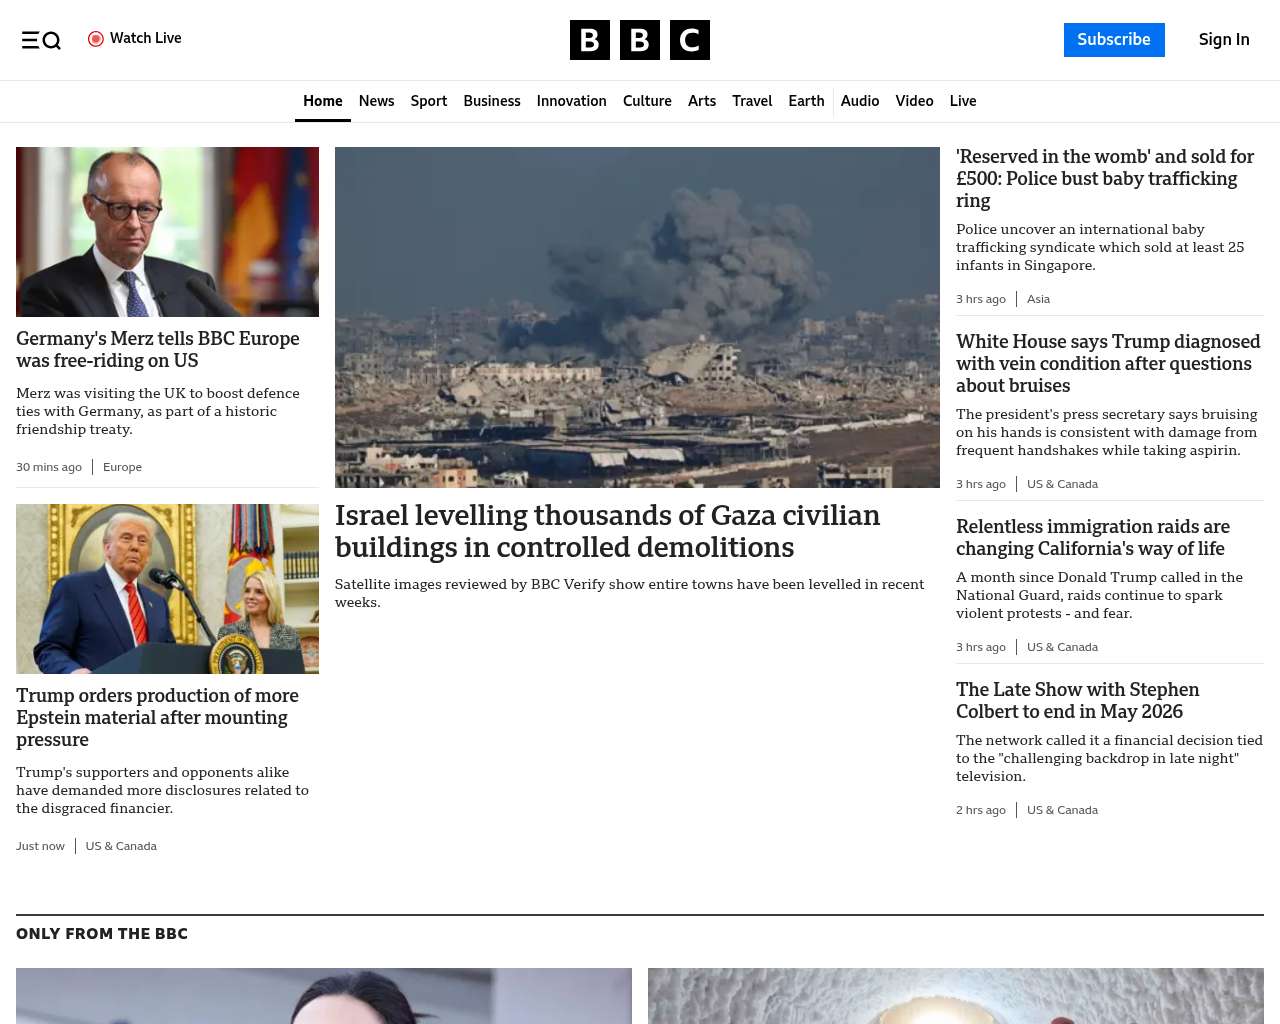The image size is (1280, 1024).
Task: Go to the Arts section
Action: coord(702,101)
